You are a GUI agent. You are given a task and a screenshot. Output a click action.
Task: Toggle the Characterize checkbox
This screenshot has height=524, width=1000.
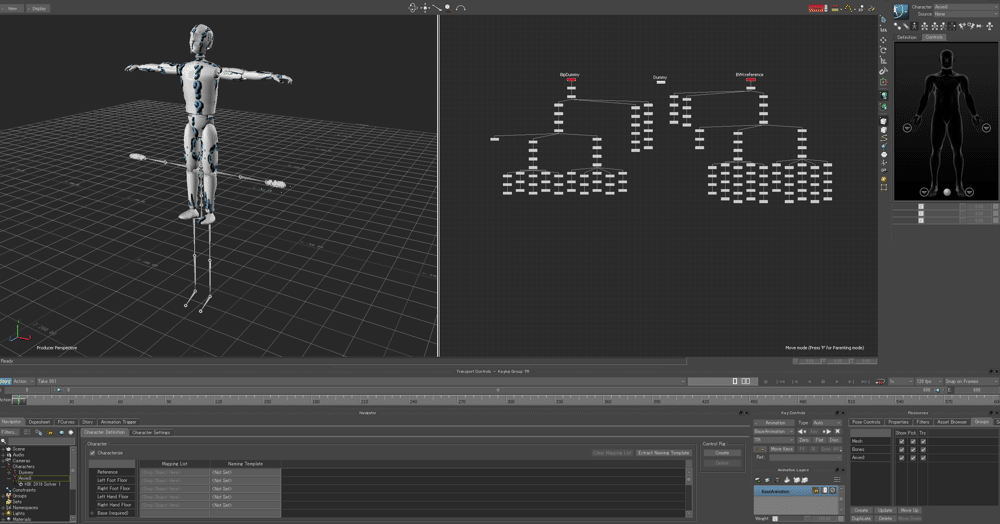[93, 453]
